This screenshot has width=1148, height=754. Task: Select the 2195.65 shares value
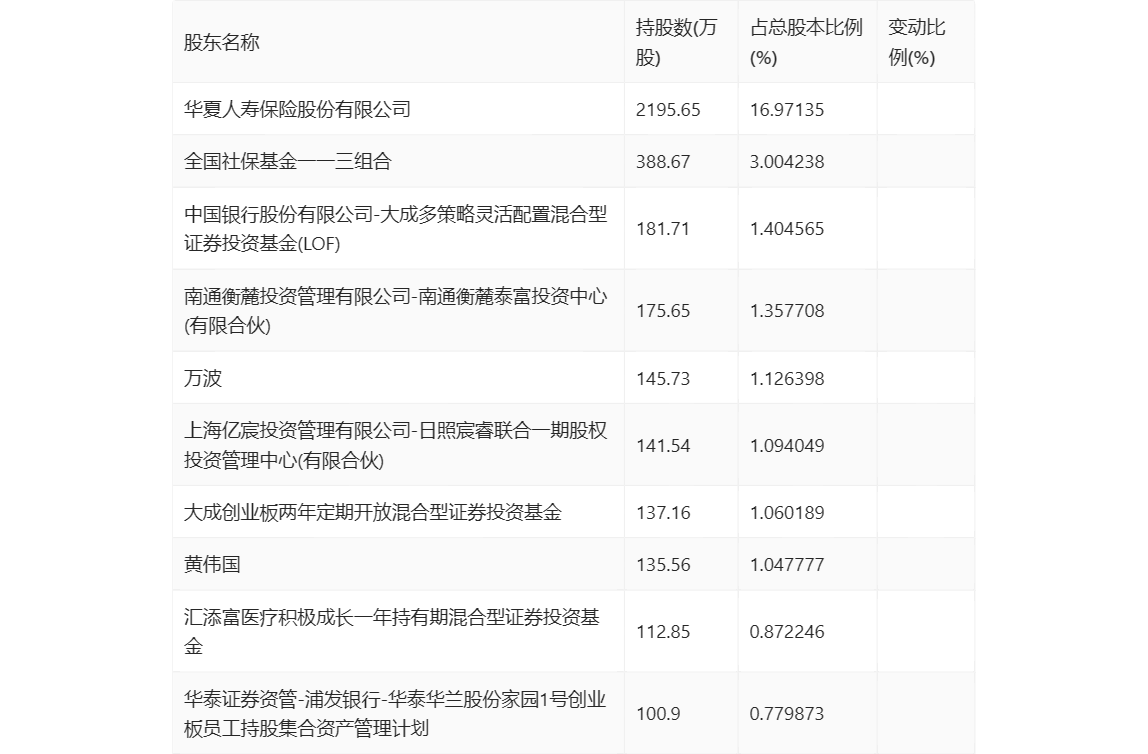click(x=668, y=110)
